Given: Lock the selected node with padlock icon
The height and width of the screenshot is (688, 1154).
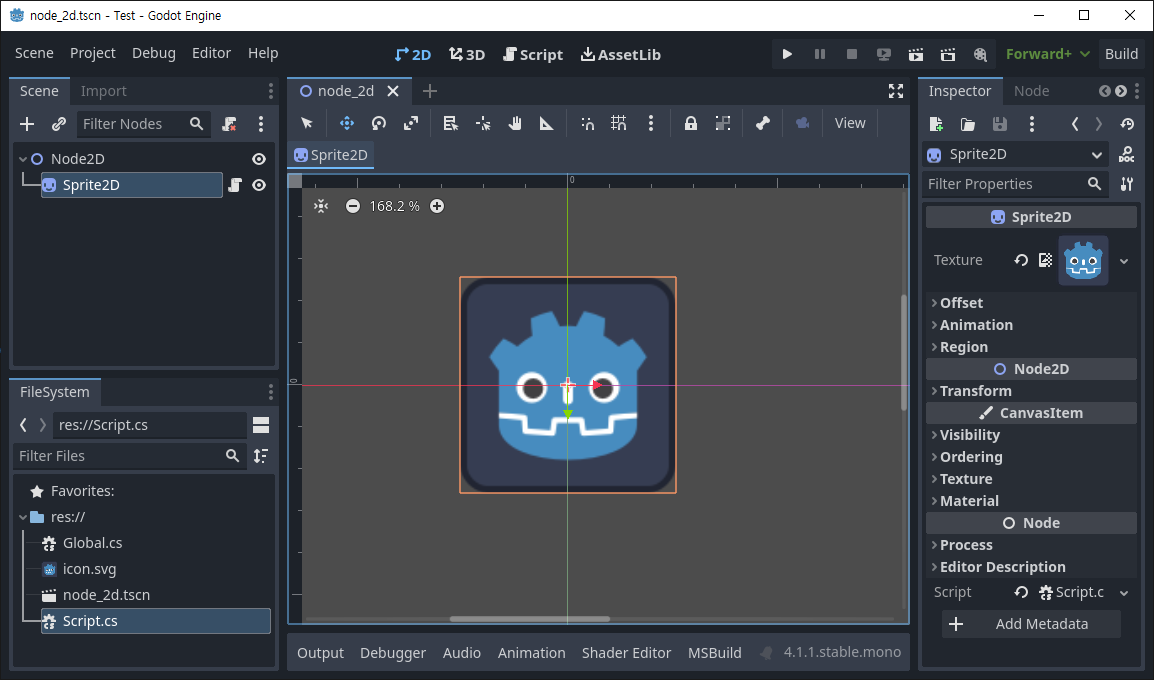Looking at the screenshot, I should click(x=690, y=124).
